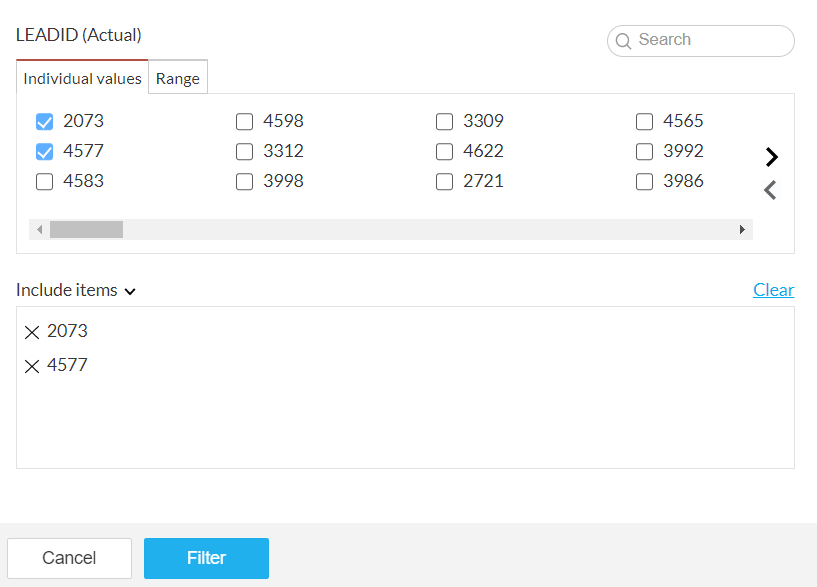Image resolution: width=817 pixels, height=587 pixels.
Task: Click the scrollbar right arrow
Action: (x=742, y=230)
